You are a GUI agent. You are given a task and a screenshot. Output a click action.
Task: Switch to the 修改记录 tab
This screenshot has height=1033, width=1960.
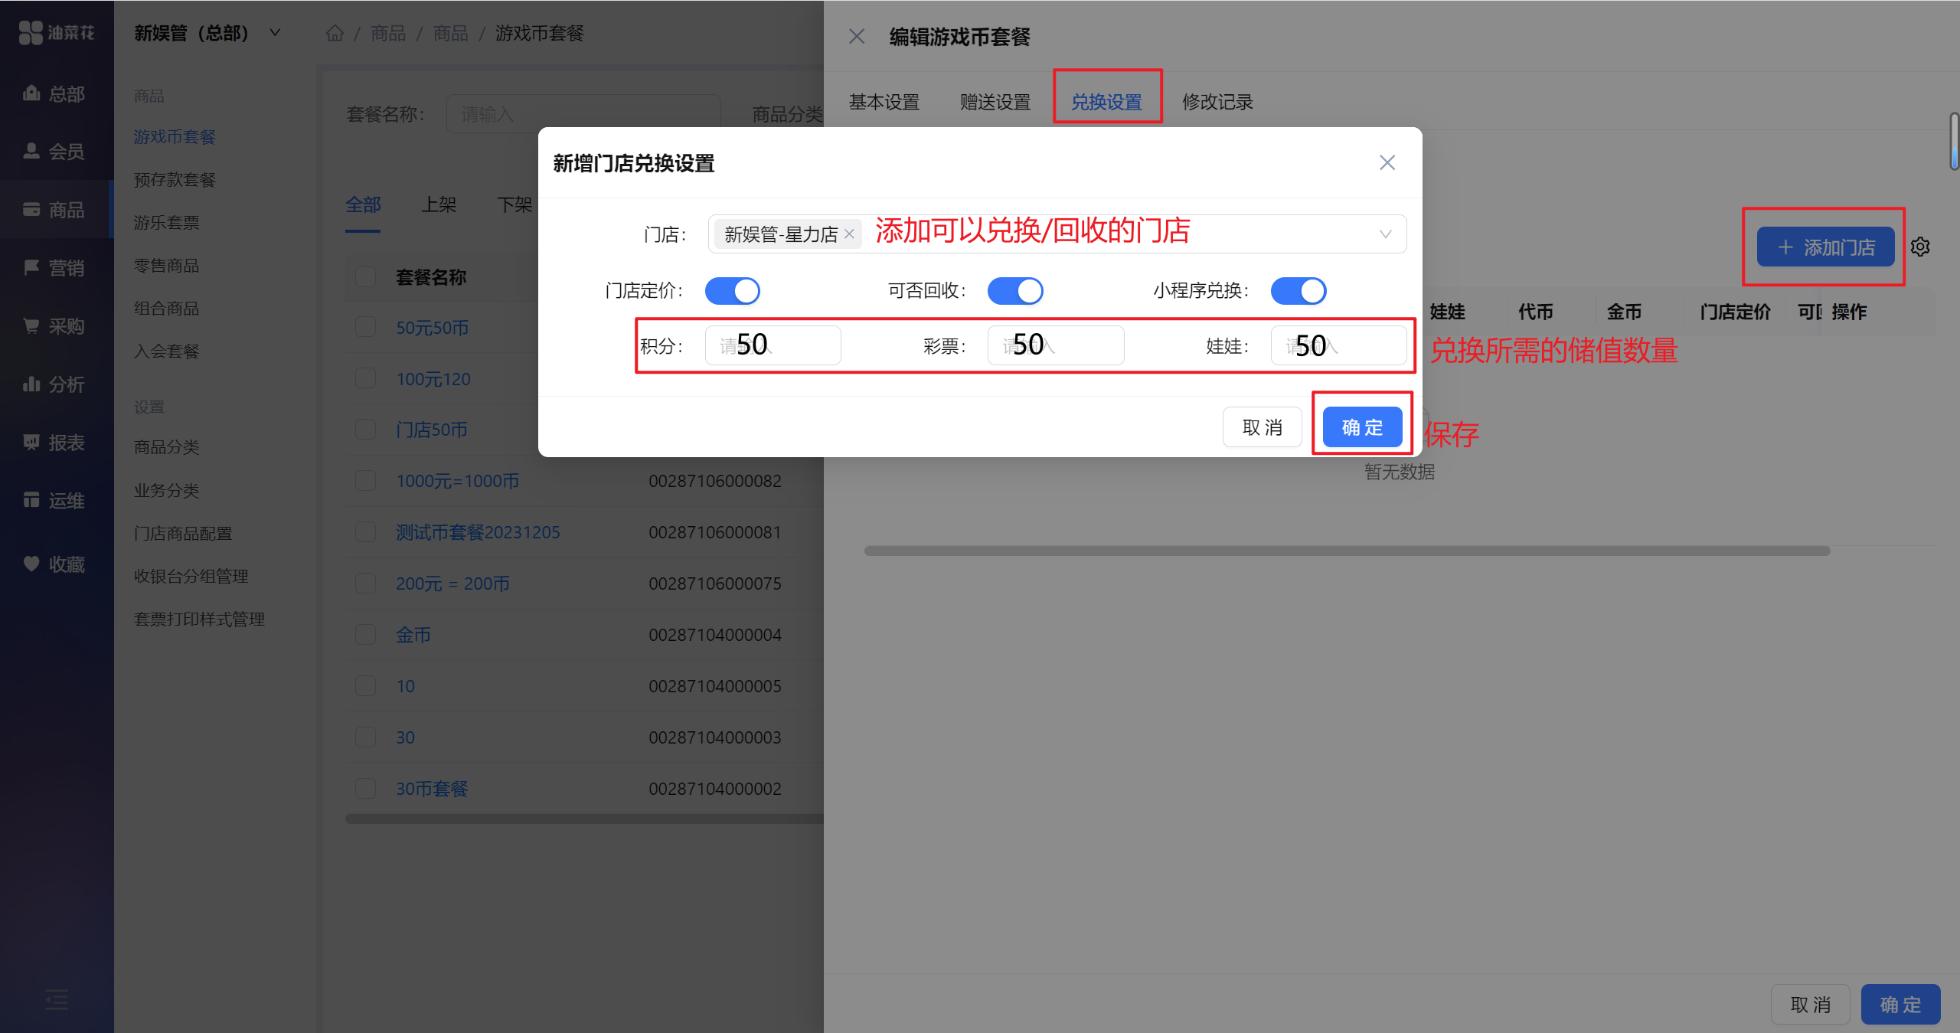1217,102
